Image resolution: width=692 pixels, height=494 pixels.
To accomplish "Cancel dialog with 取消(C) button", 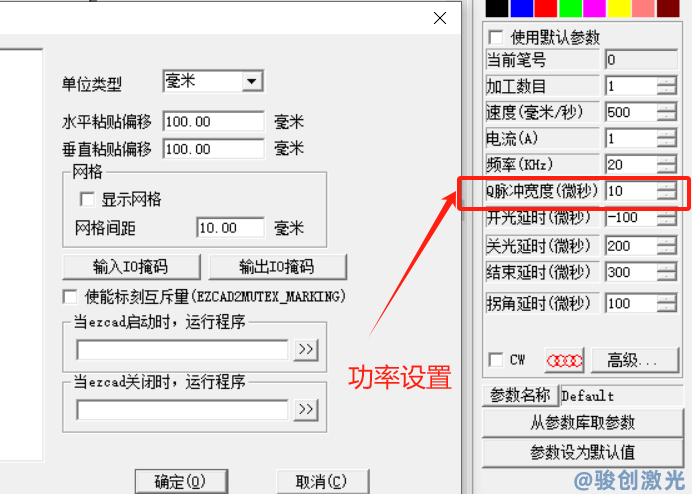I will pyautogui.click(x=323, y=482).
